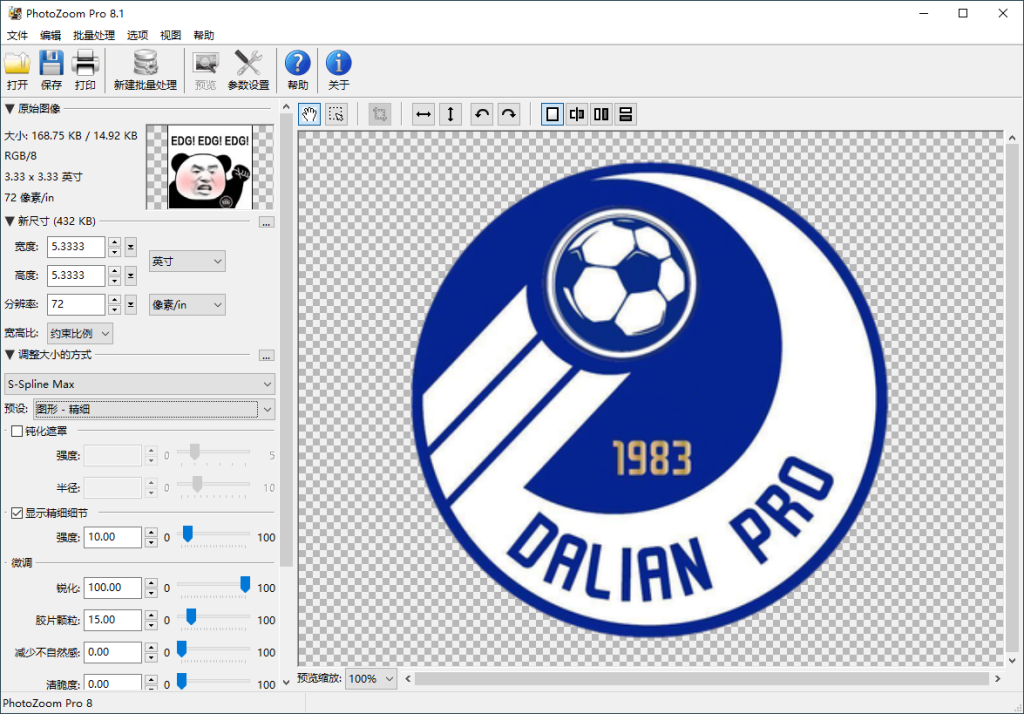The height and width of the screenshot is (714, 1024).
Task: Collapse the 原始图像 section
Action: click(10, 108)
